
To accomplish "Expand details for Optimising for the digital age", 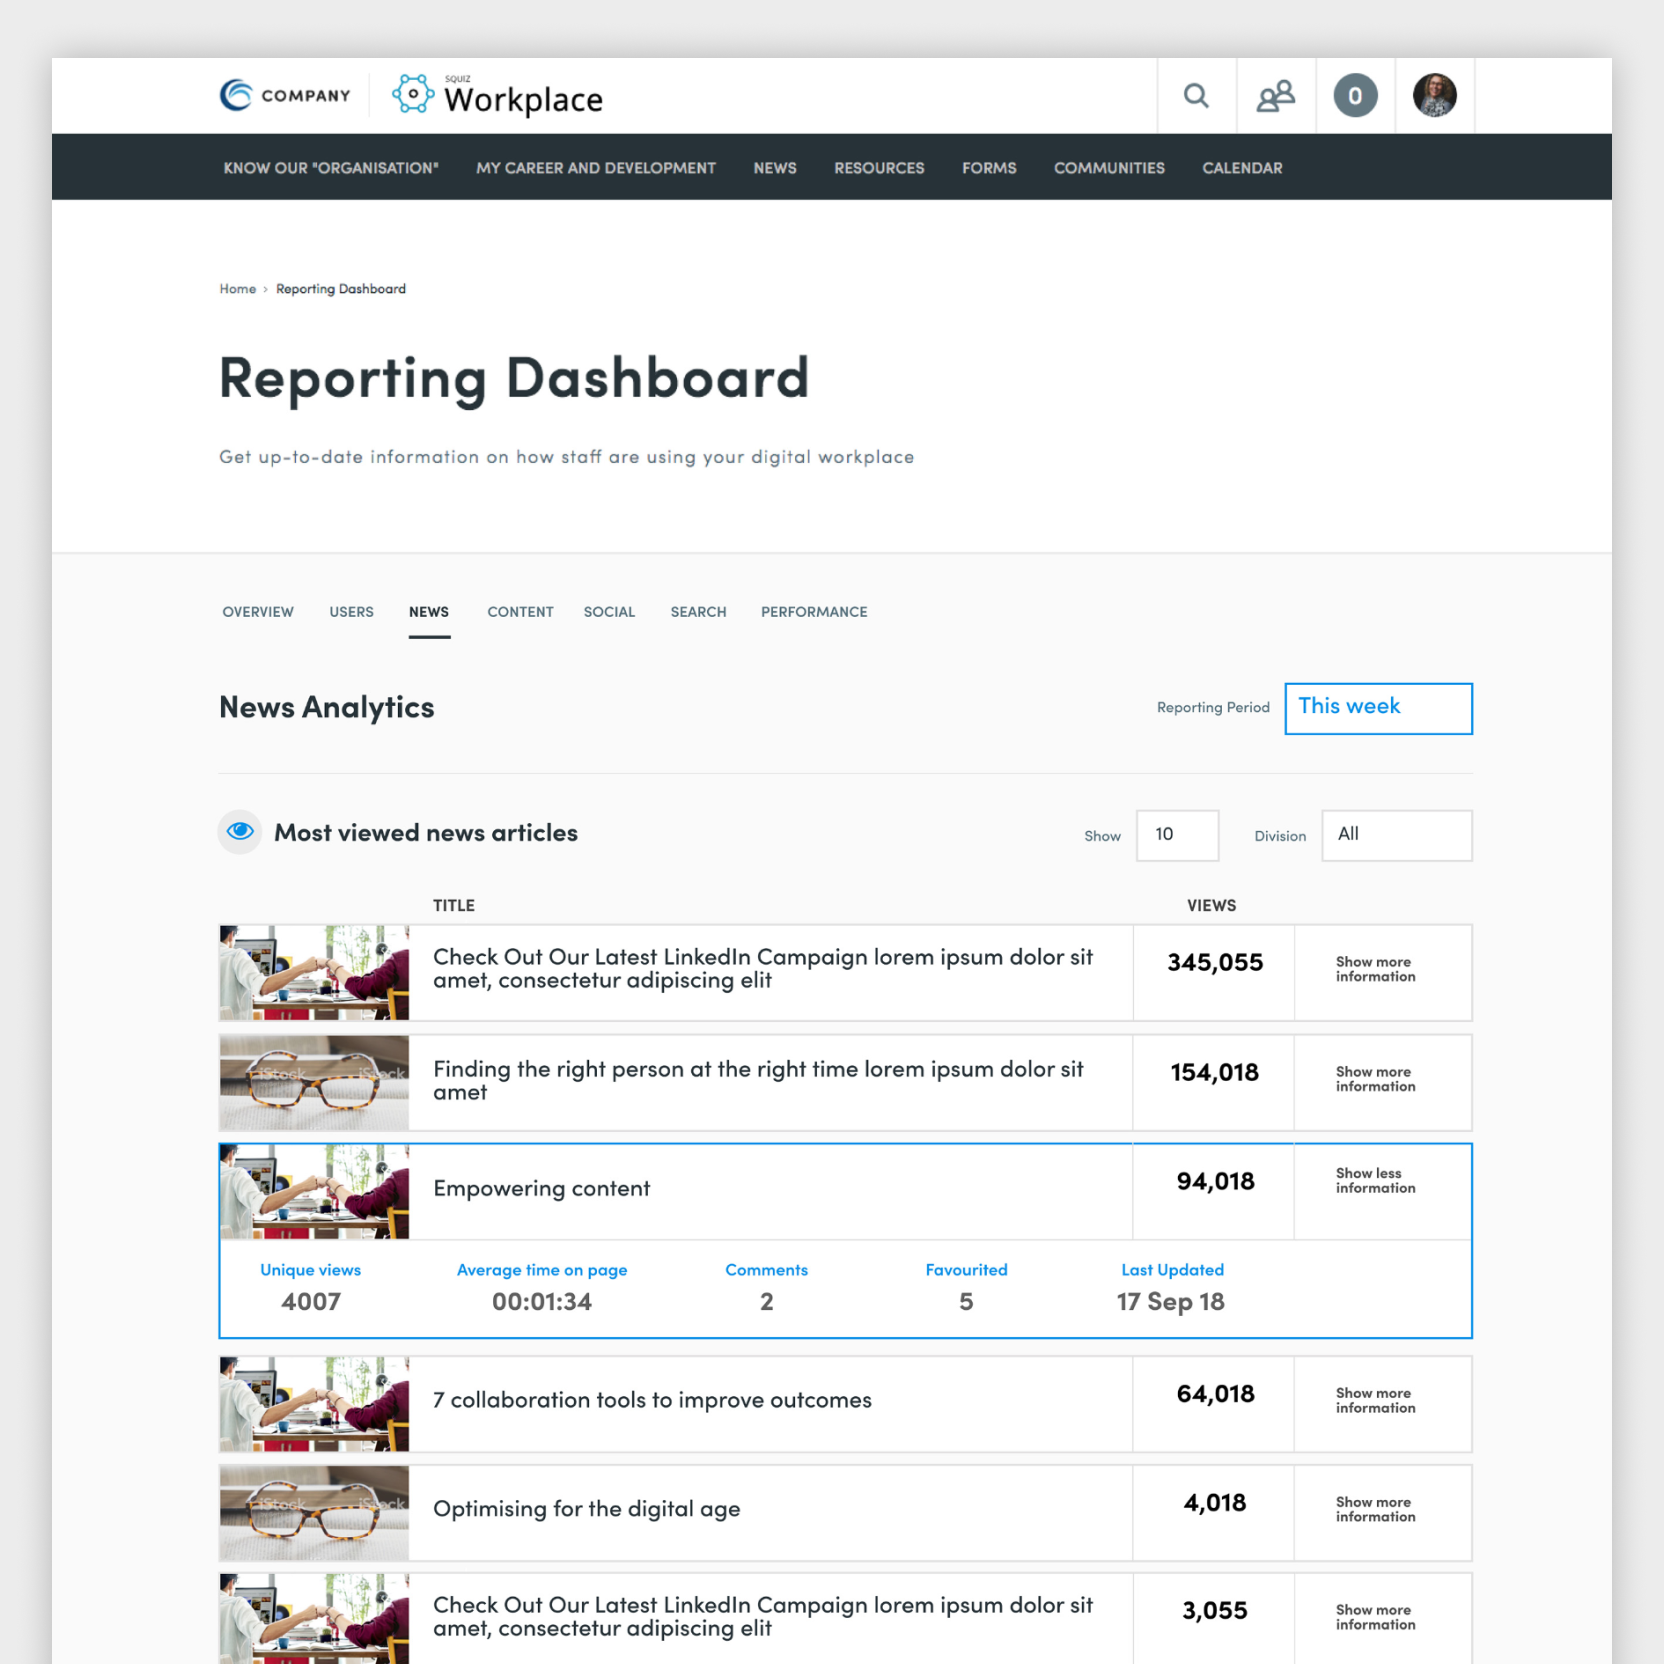I will [x=1375, y=1510].
